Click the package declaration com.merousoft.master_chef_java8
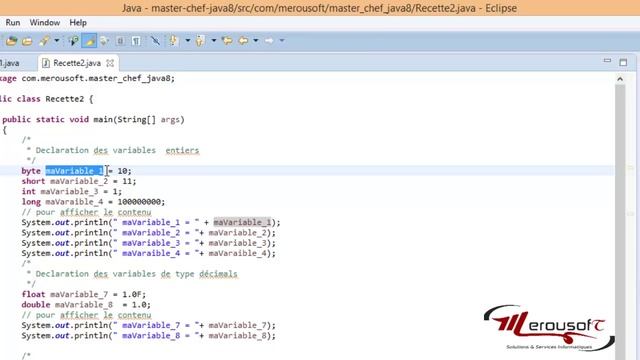 (x=98, y=78)
